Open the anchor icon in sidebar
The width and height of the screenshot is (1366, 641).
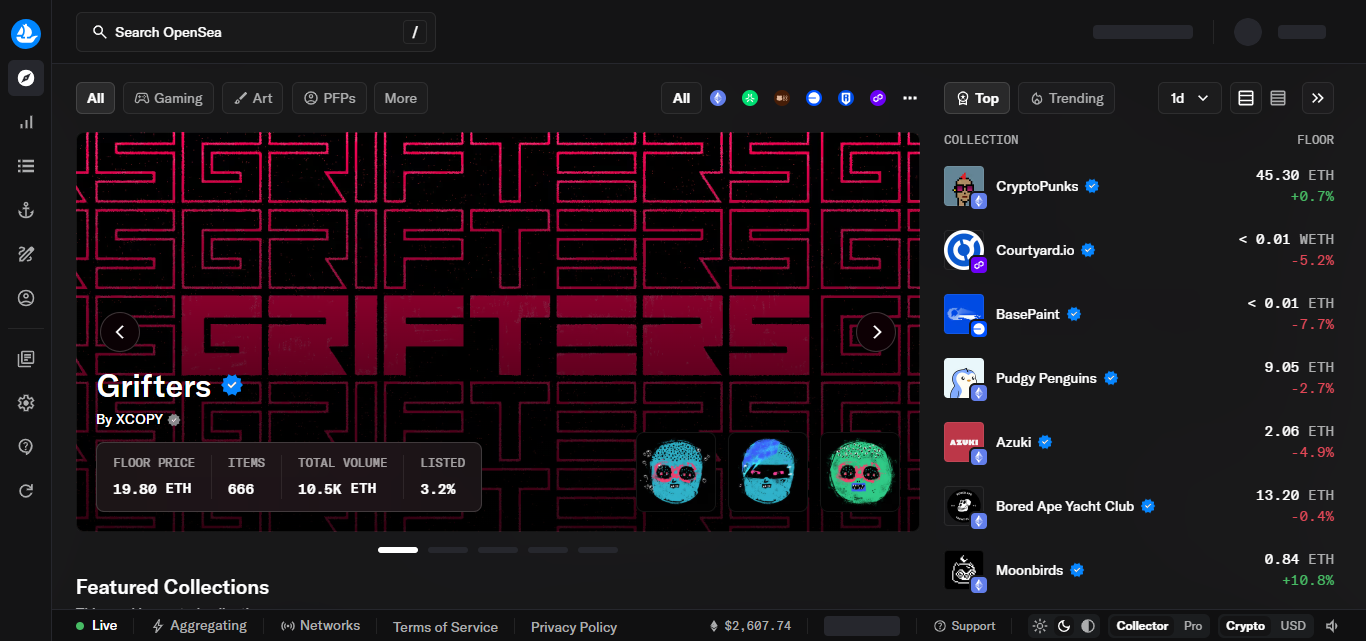[x=26, y=210]
